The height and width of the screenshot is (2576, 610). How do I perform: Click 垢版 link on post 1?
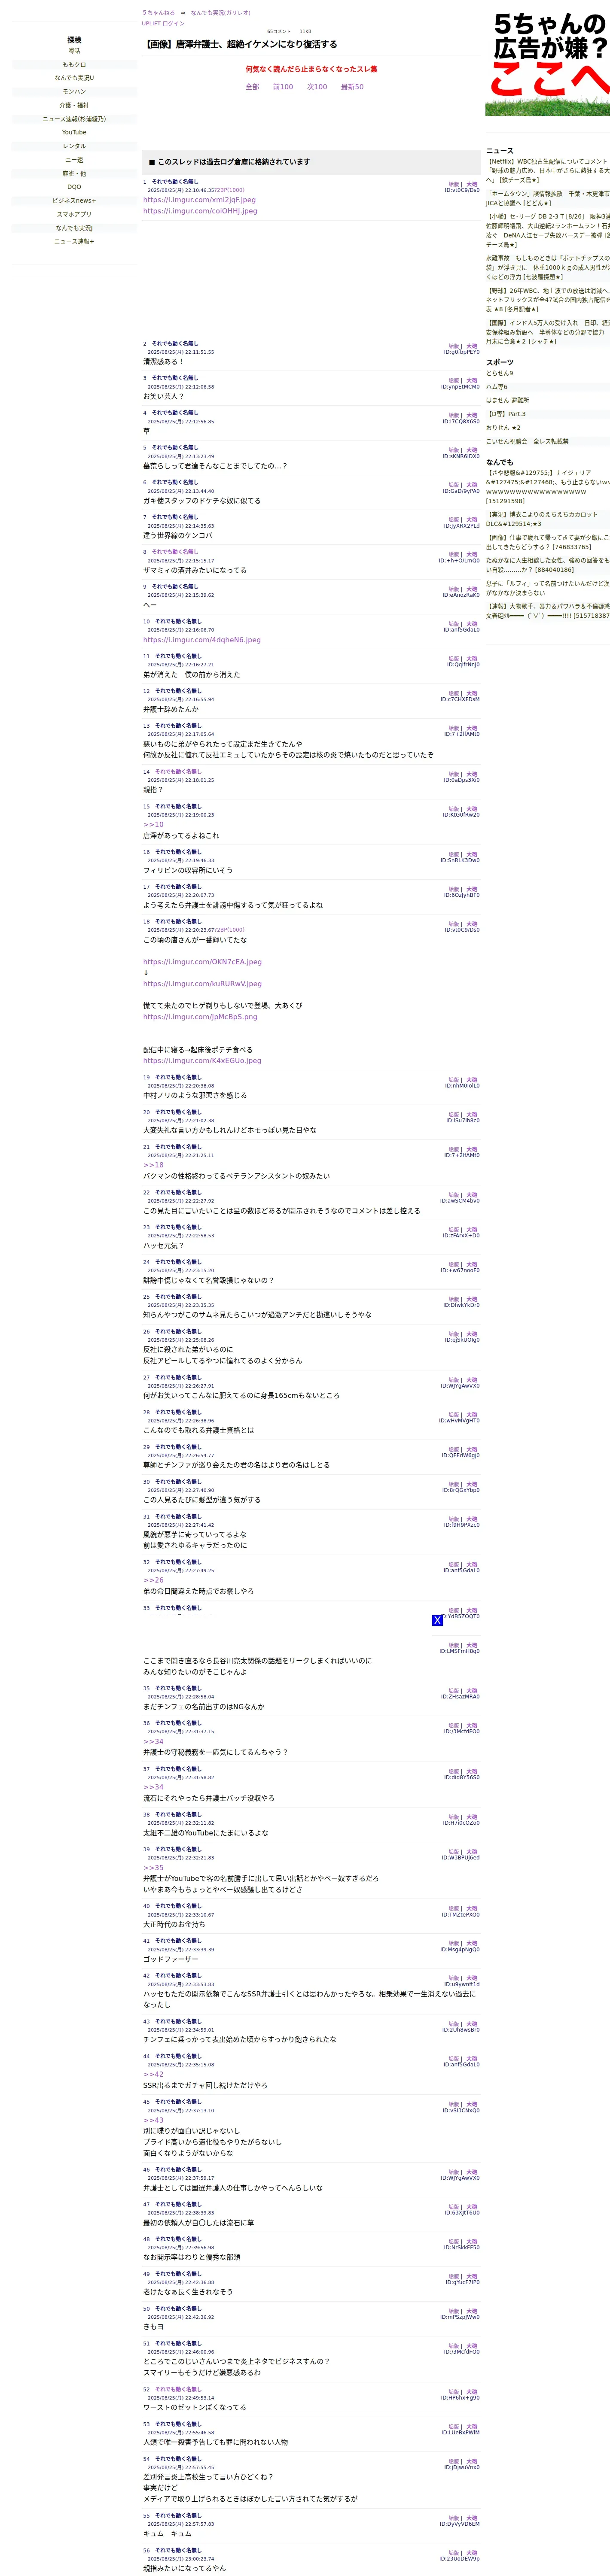click(453, 184)
